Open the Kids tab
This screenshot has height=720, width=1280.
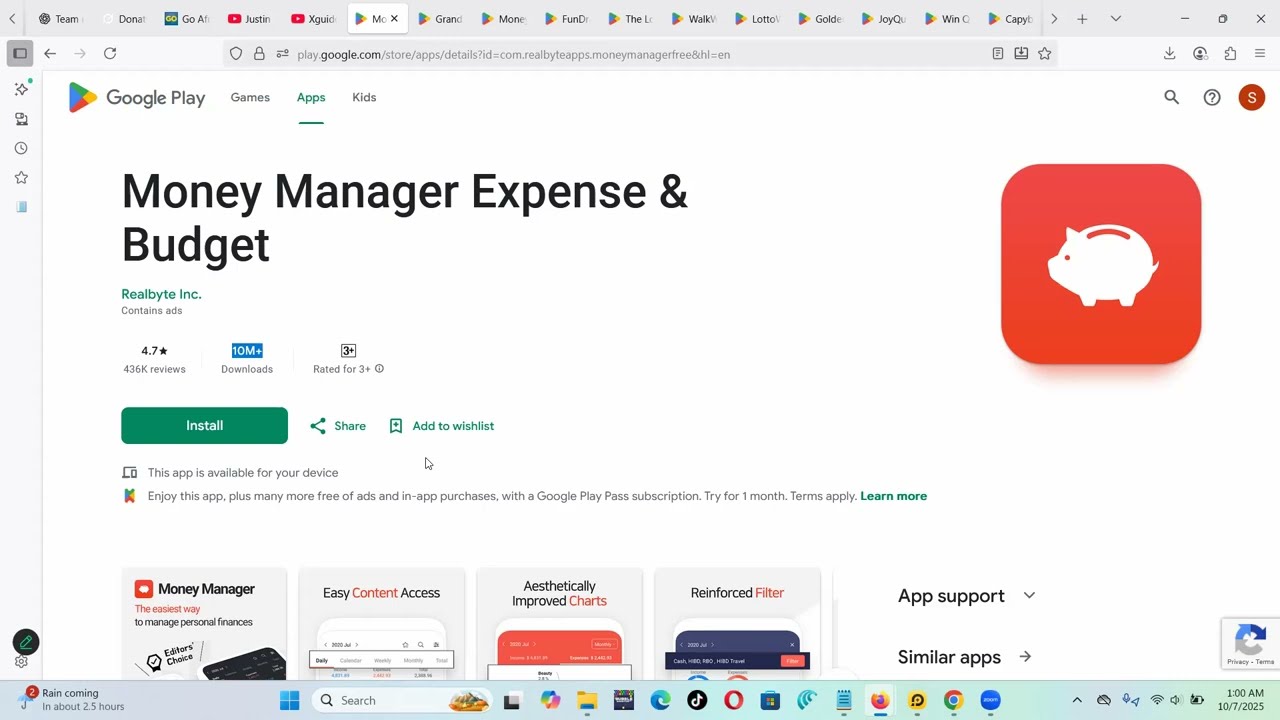click(x=364, y=97)
